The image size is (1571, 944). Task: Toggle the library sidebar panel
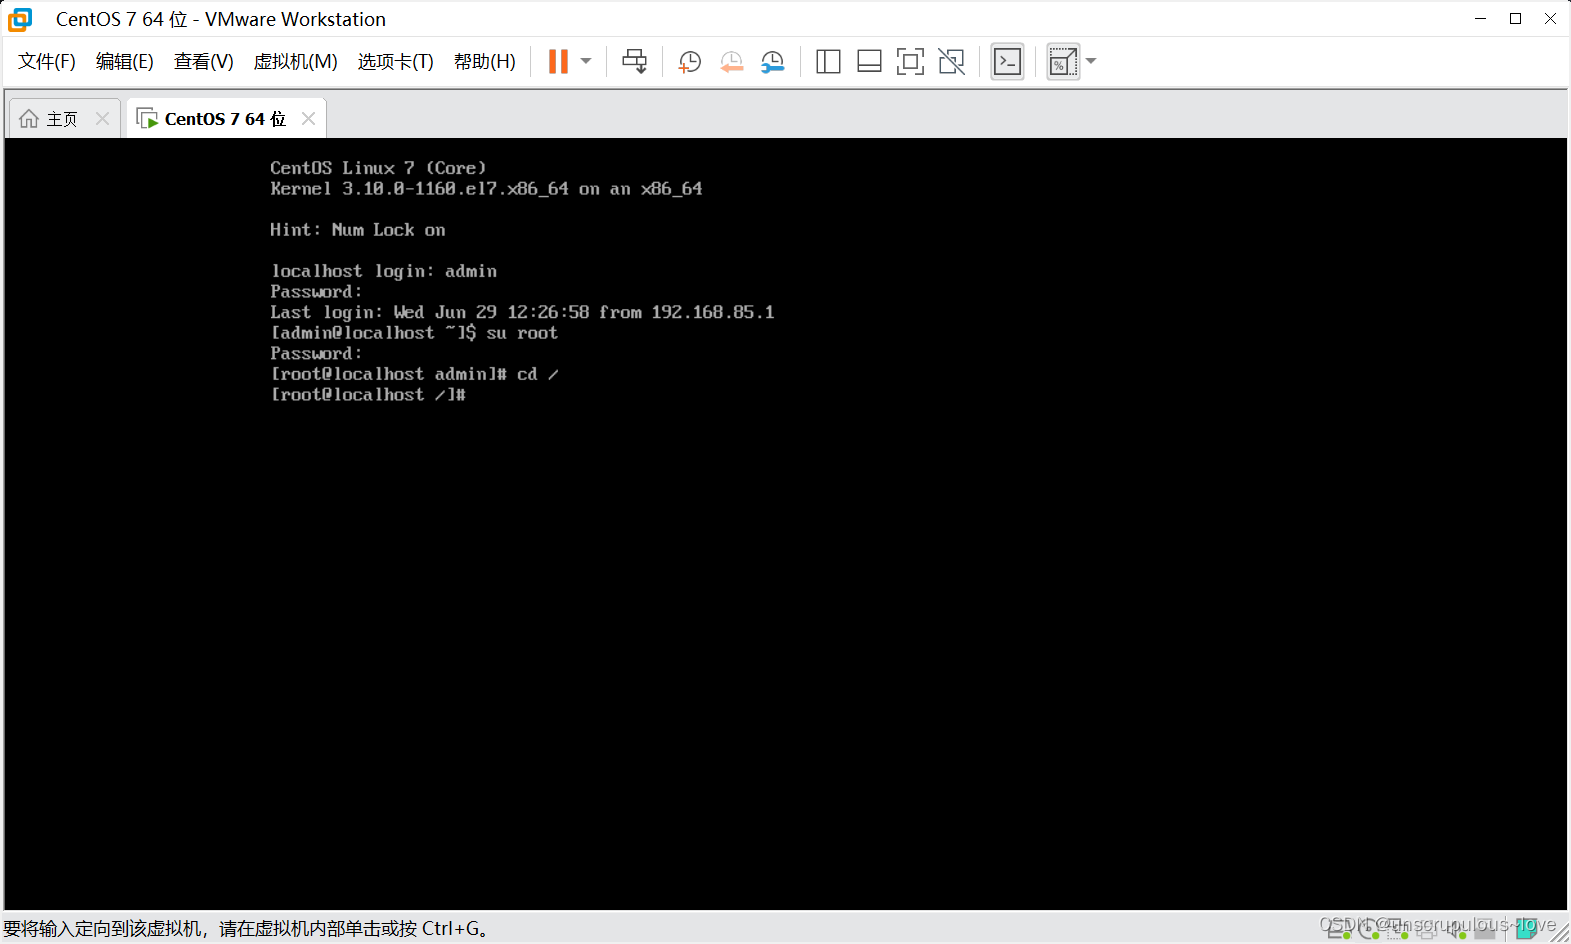coord(828,62)
